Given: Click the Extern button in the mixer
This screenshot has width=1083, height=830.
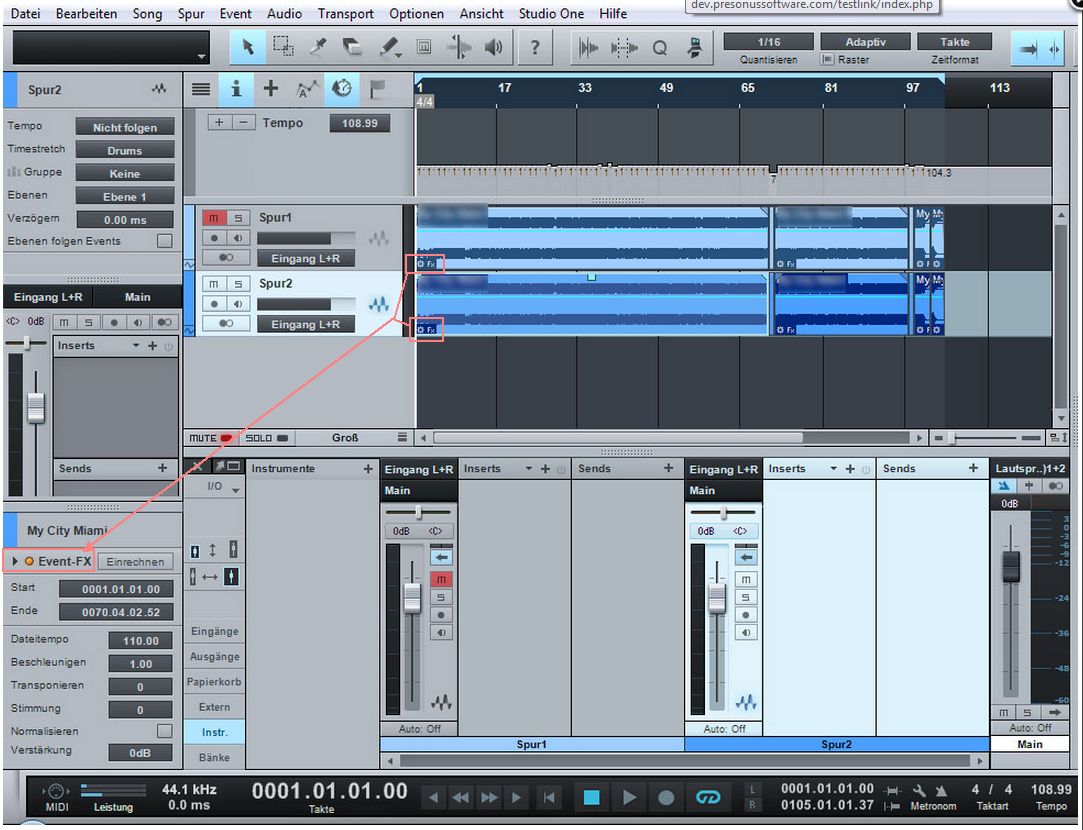Looking at the screenshot, I should tap(215, 707).
